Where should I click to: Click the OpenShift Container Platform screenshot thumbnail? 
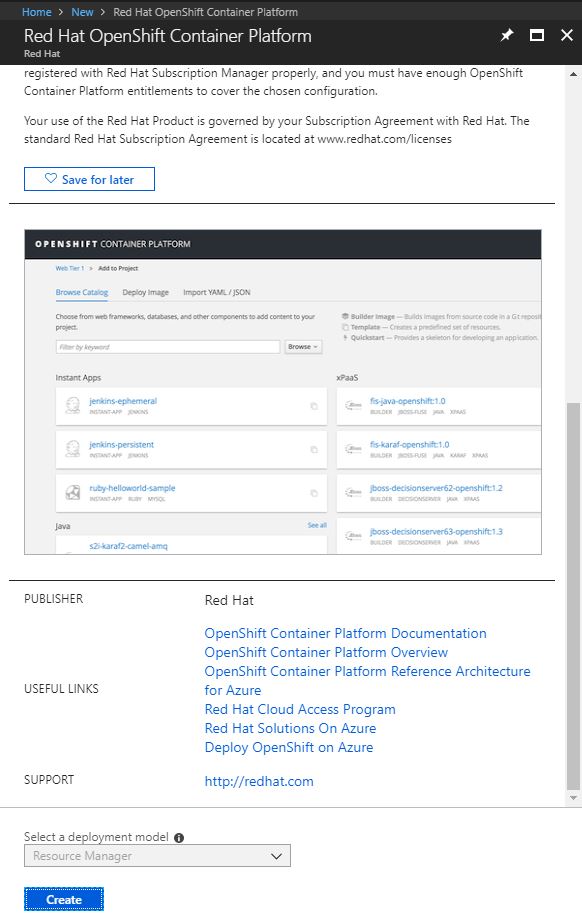[283, 392]
